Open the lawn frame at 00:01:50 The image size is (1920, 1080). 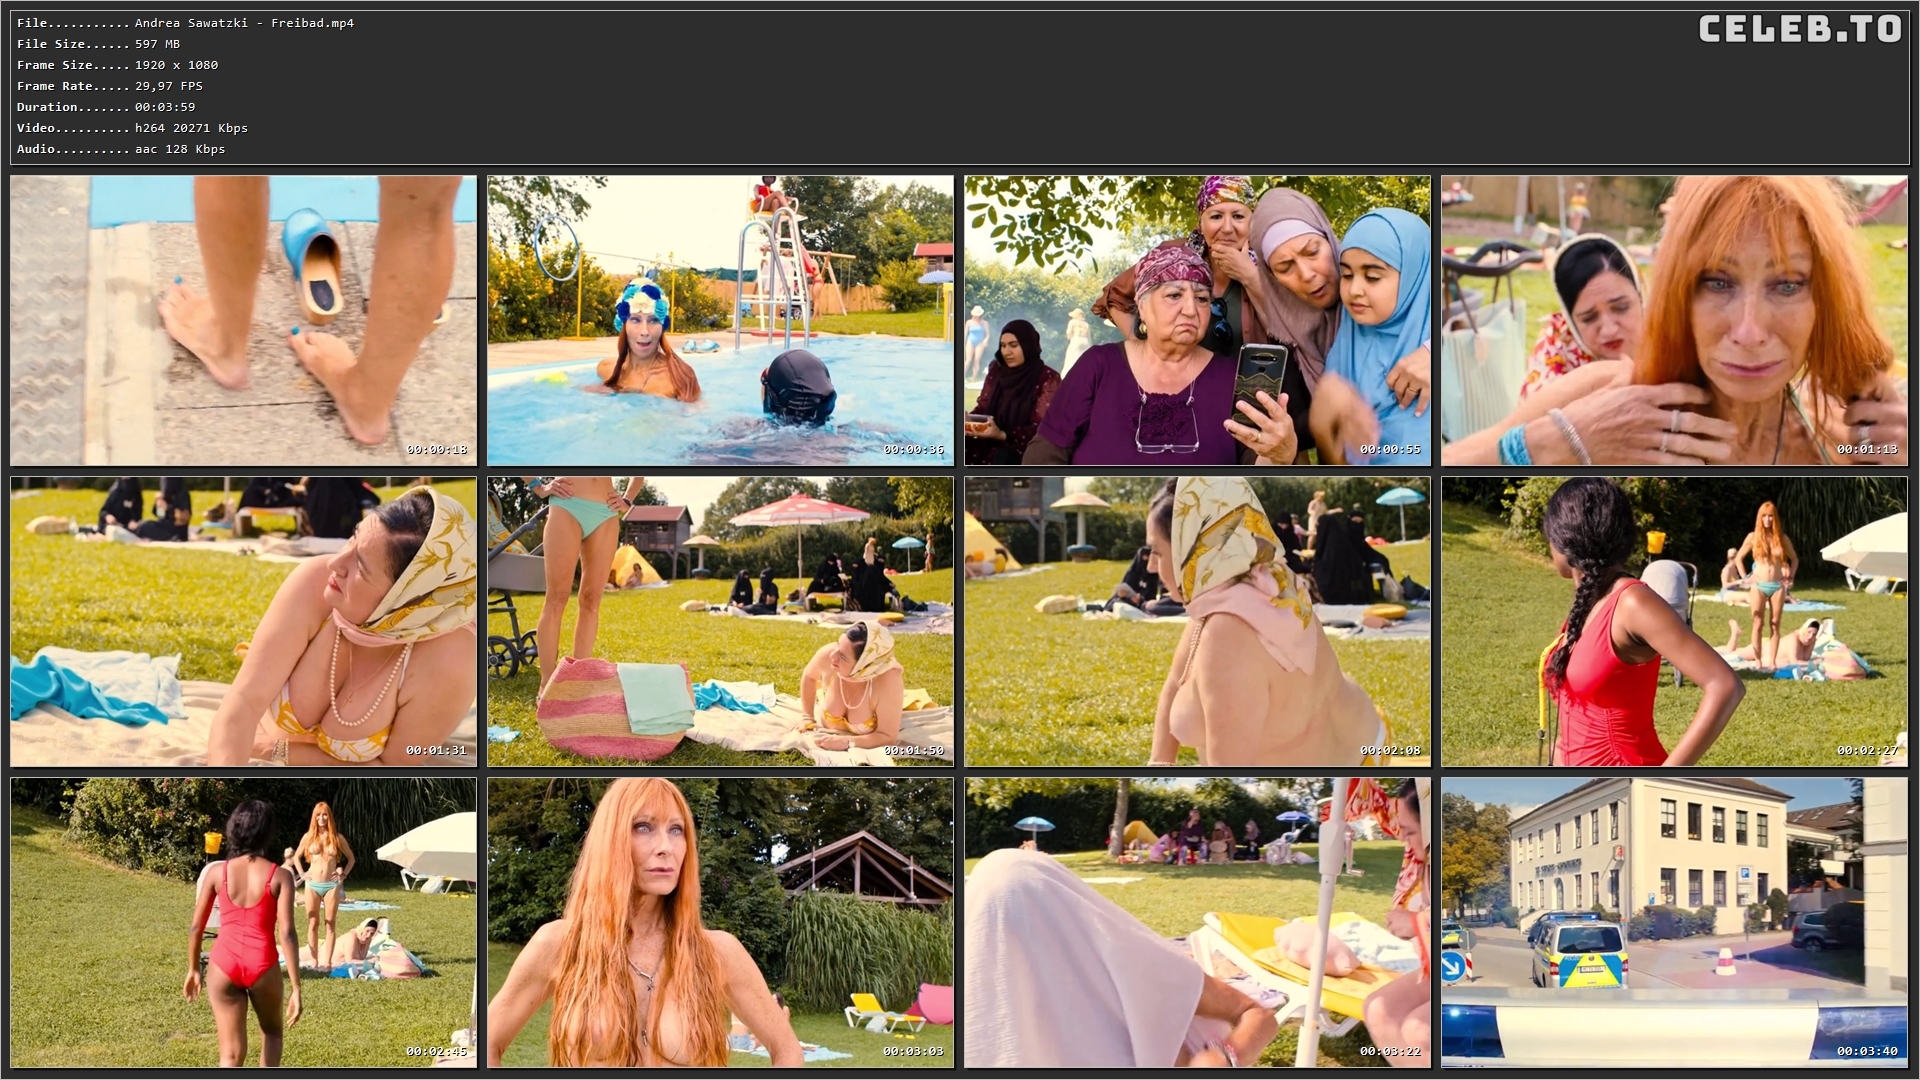(x=720, y=621)
